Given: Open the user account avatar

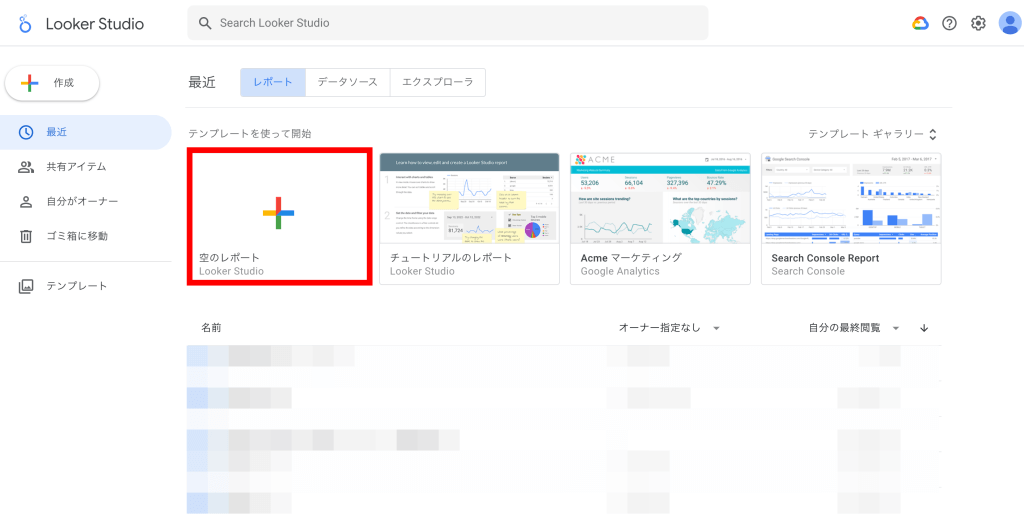Looking at the screenshot, I should pos(1010,24).
